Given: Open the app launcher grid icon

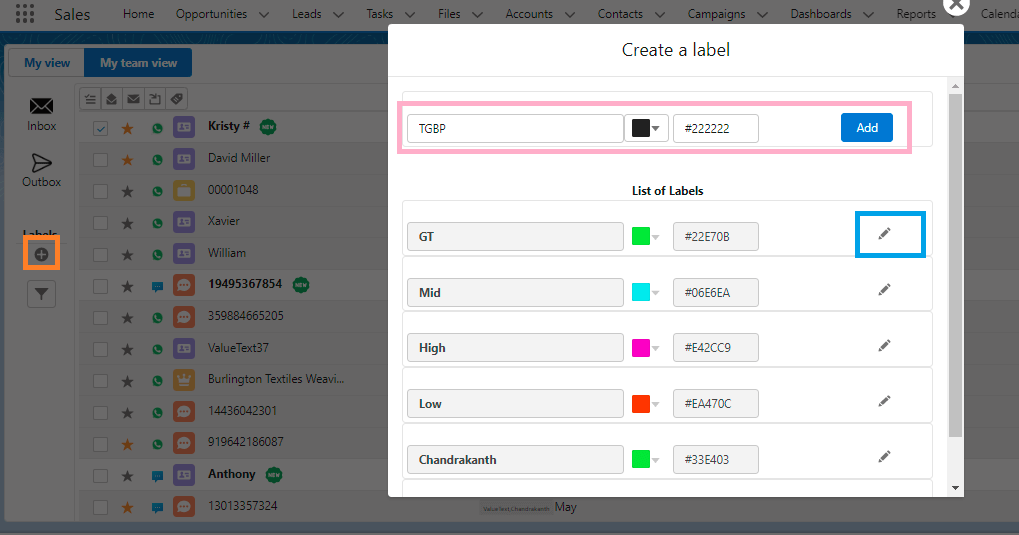Looking at the screenshot, I should [24, 14].
